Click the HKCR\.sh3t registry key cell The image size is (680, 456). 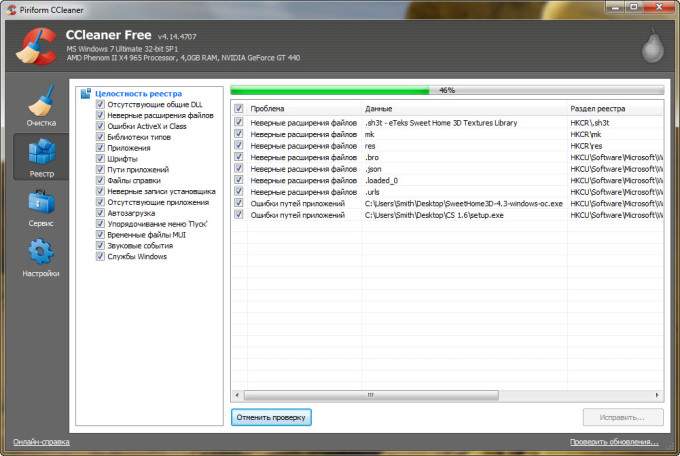click(x=590, y=123)
